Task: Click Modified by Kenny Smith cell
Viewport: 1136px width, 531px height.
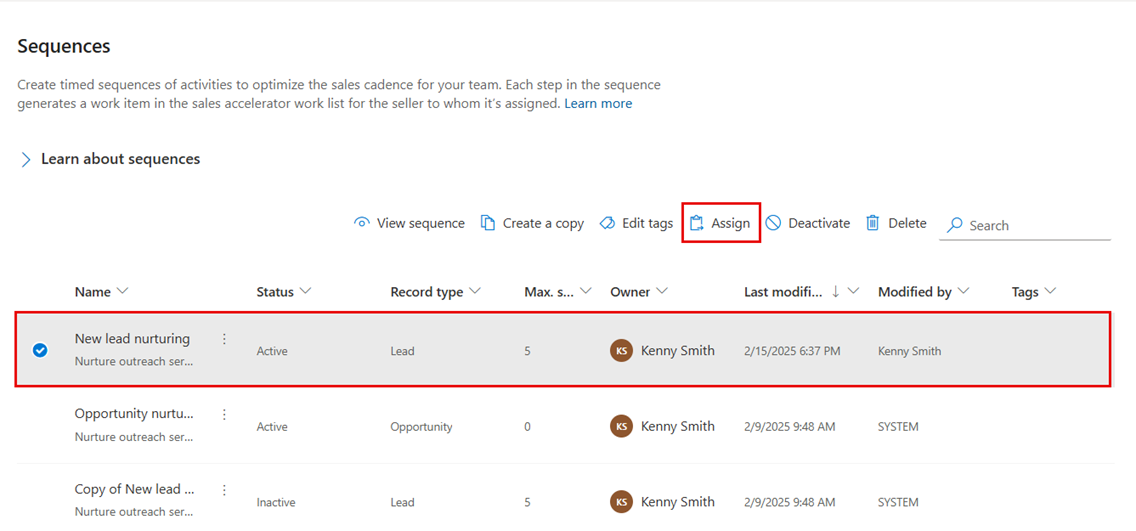Action: coord(909,351)
